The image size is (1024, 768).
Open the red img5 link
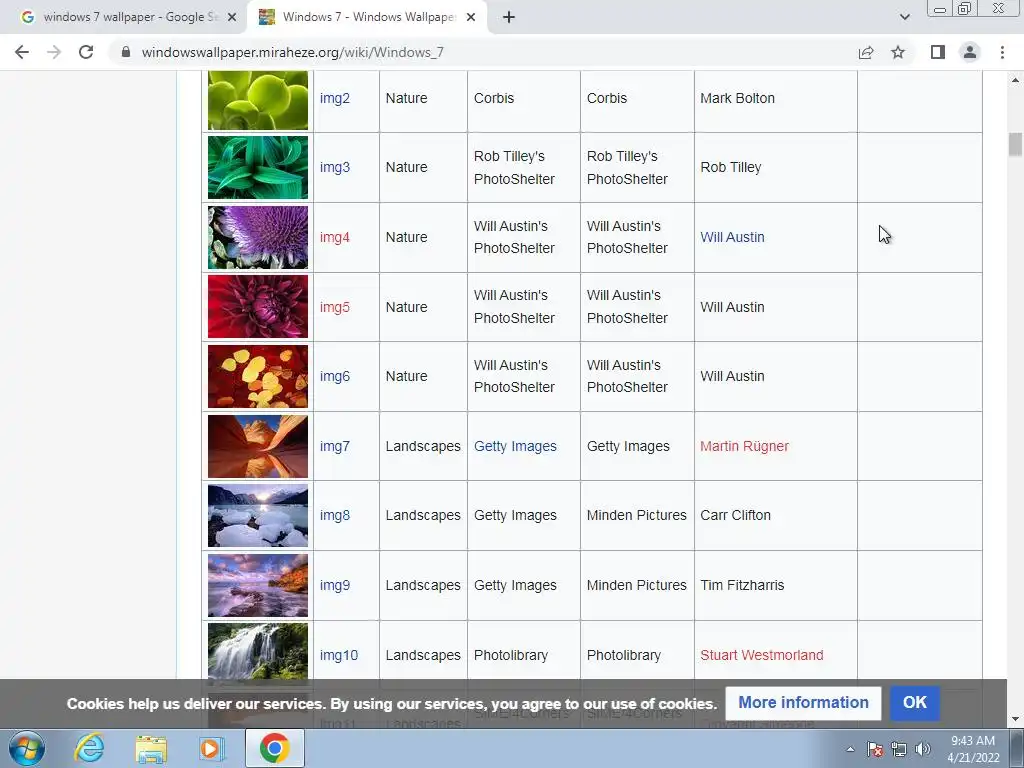pyautogui.click(x=335, y=307)
